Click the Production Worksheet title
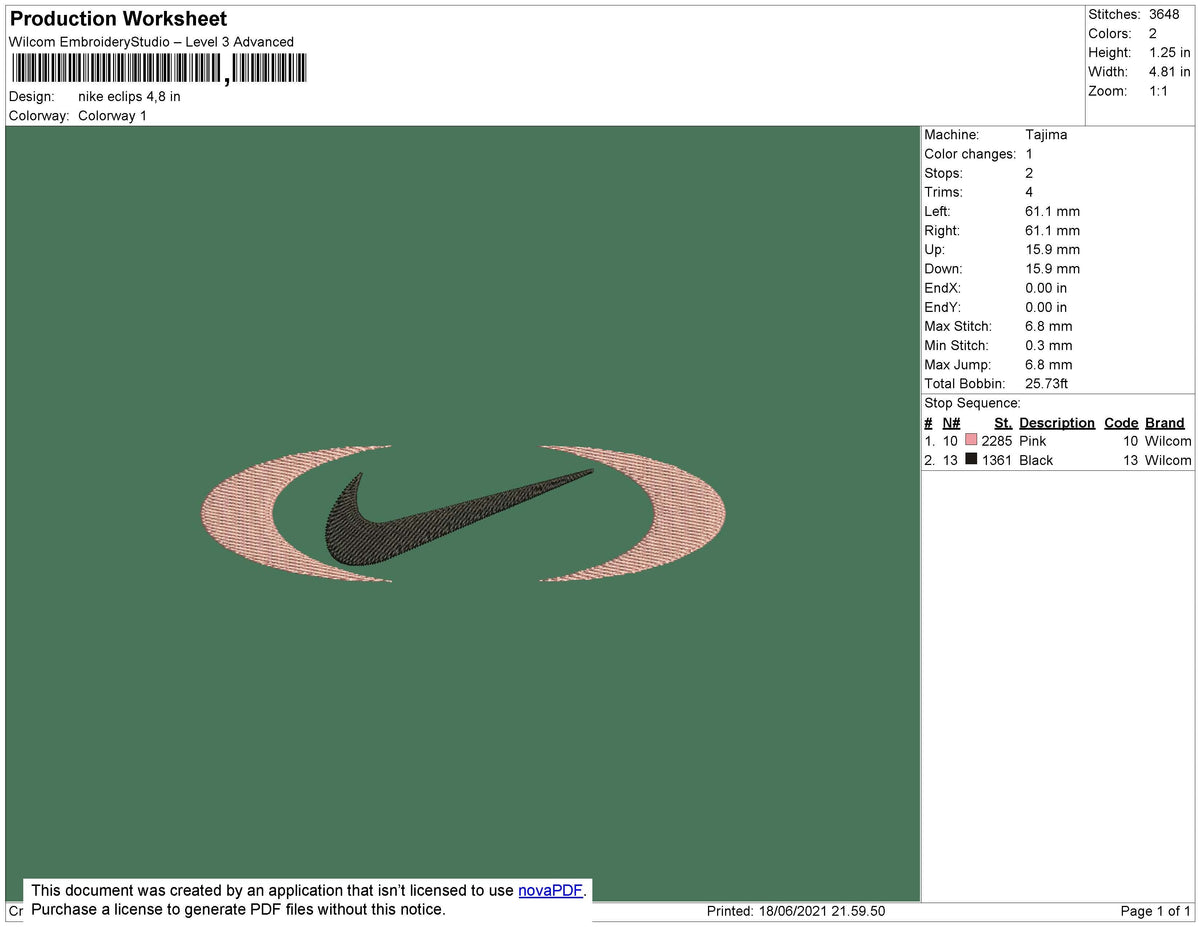The width and height of the screenshot is (1200, 927). [x=117, y=18]
